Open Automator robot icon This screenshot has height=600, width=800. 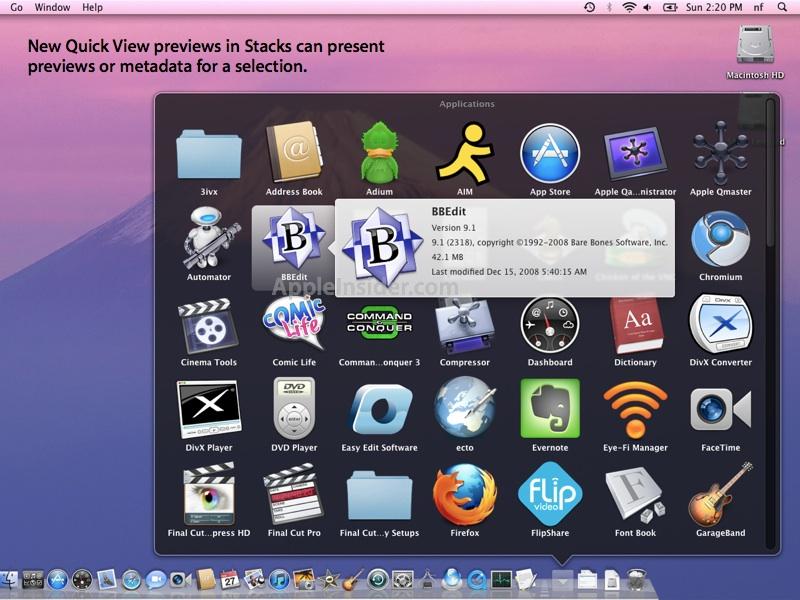coord(209,238)
